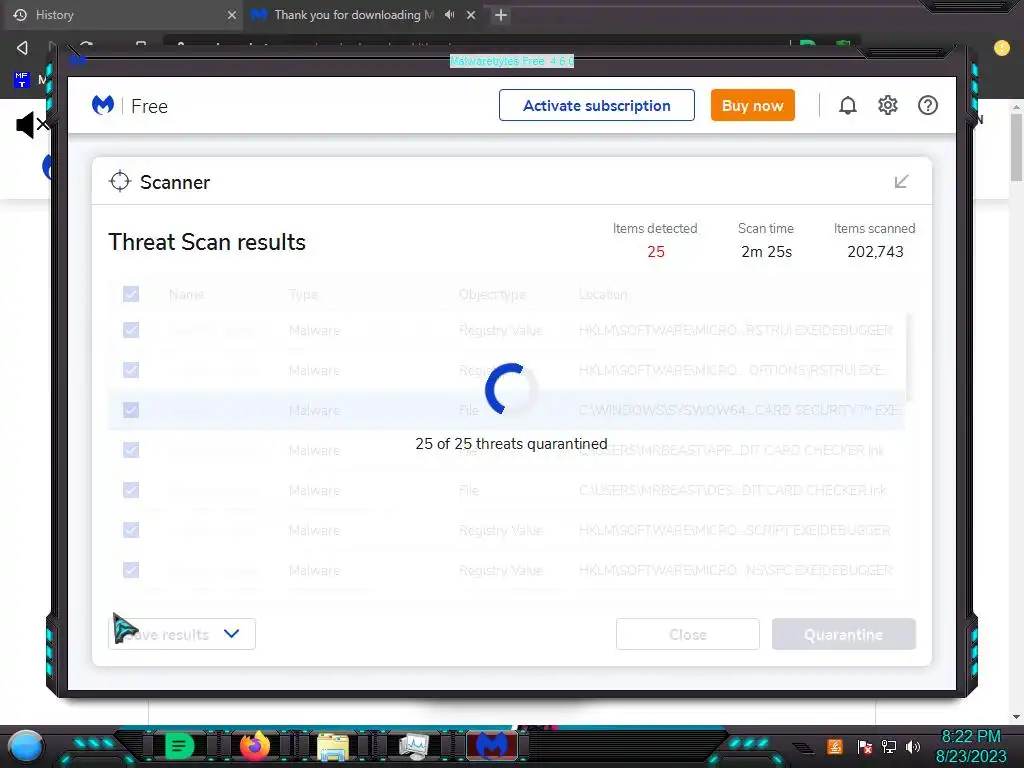Sort by the Type column header

(303, 295)
